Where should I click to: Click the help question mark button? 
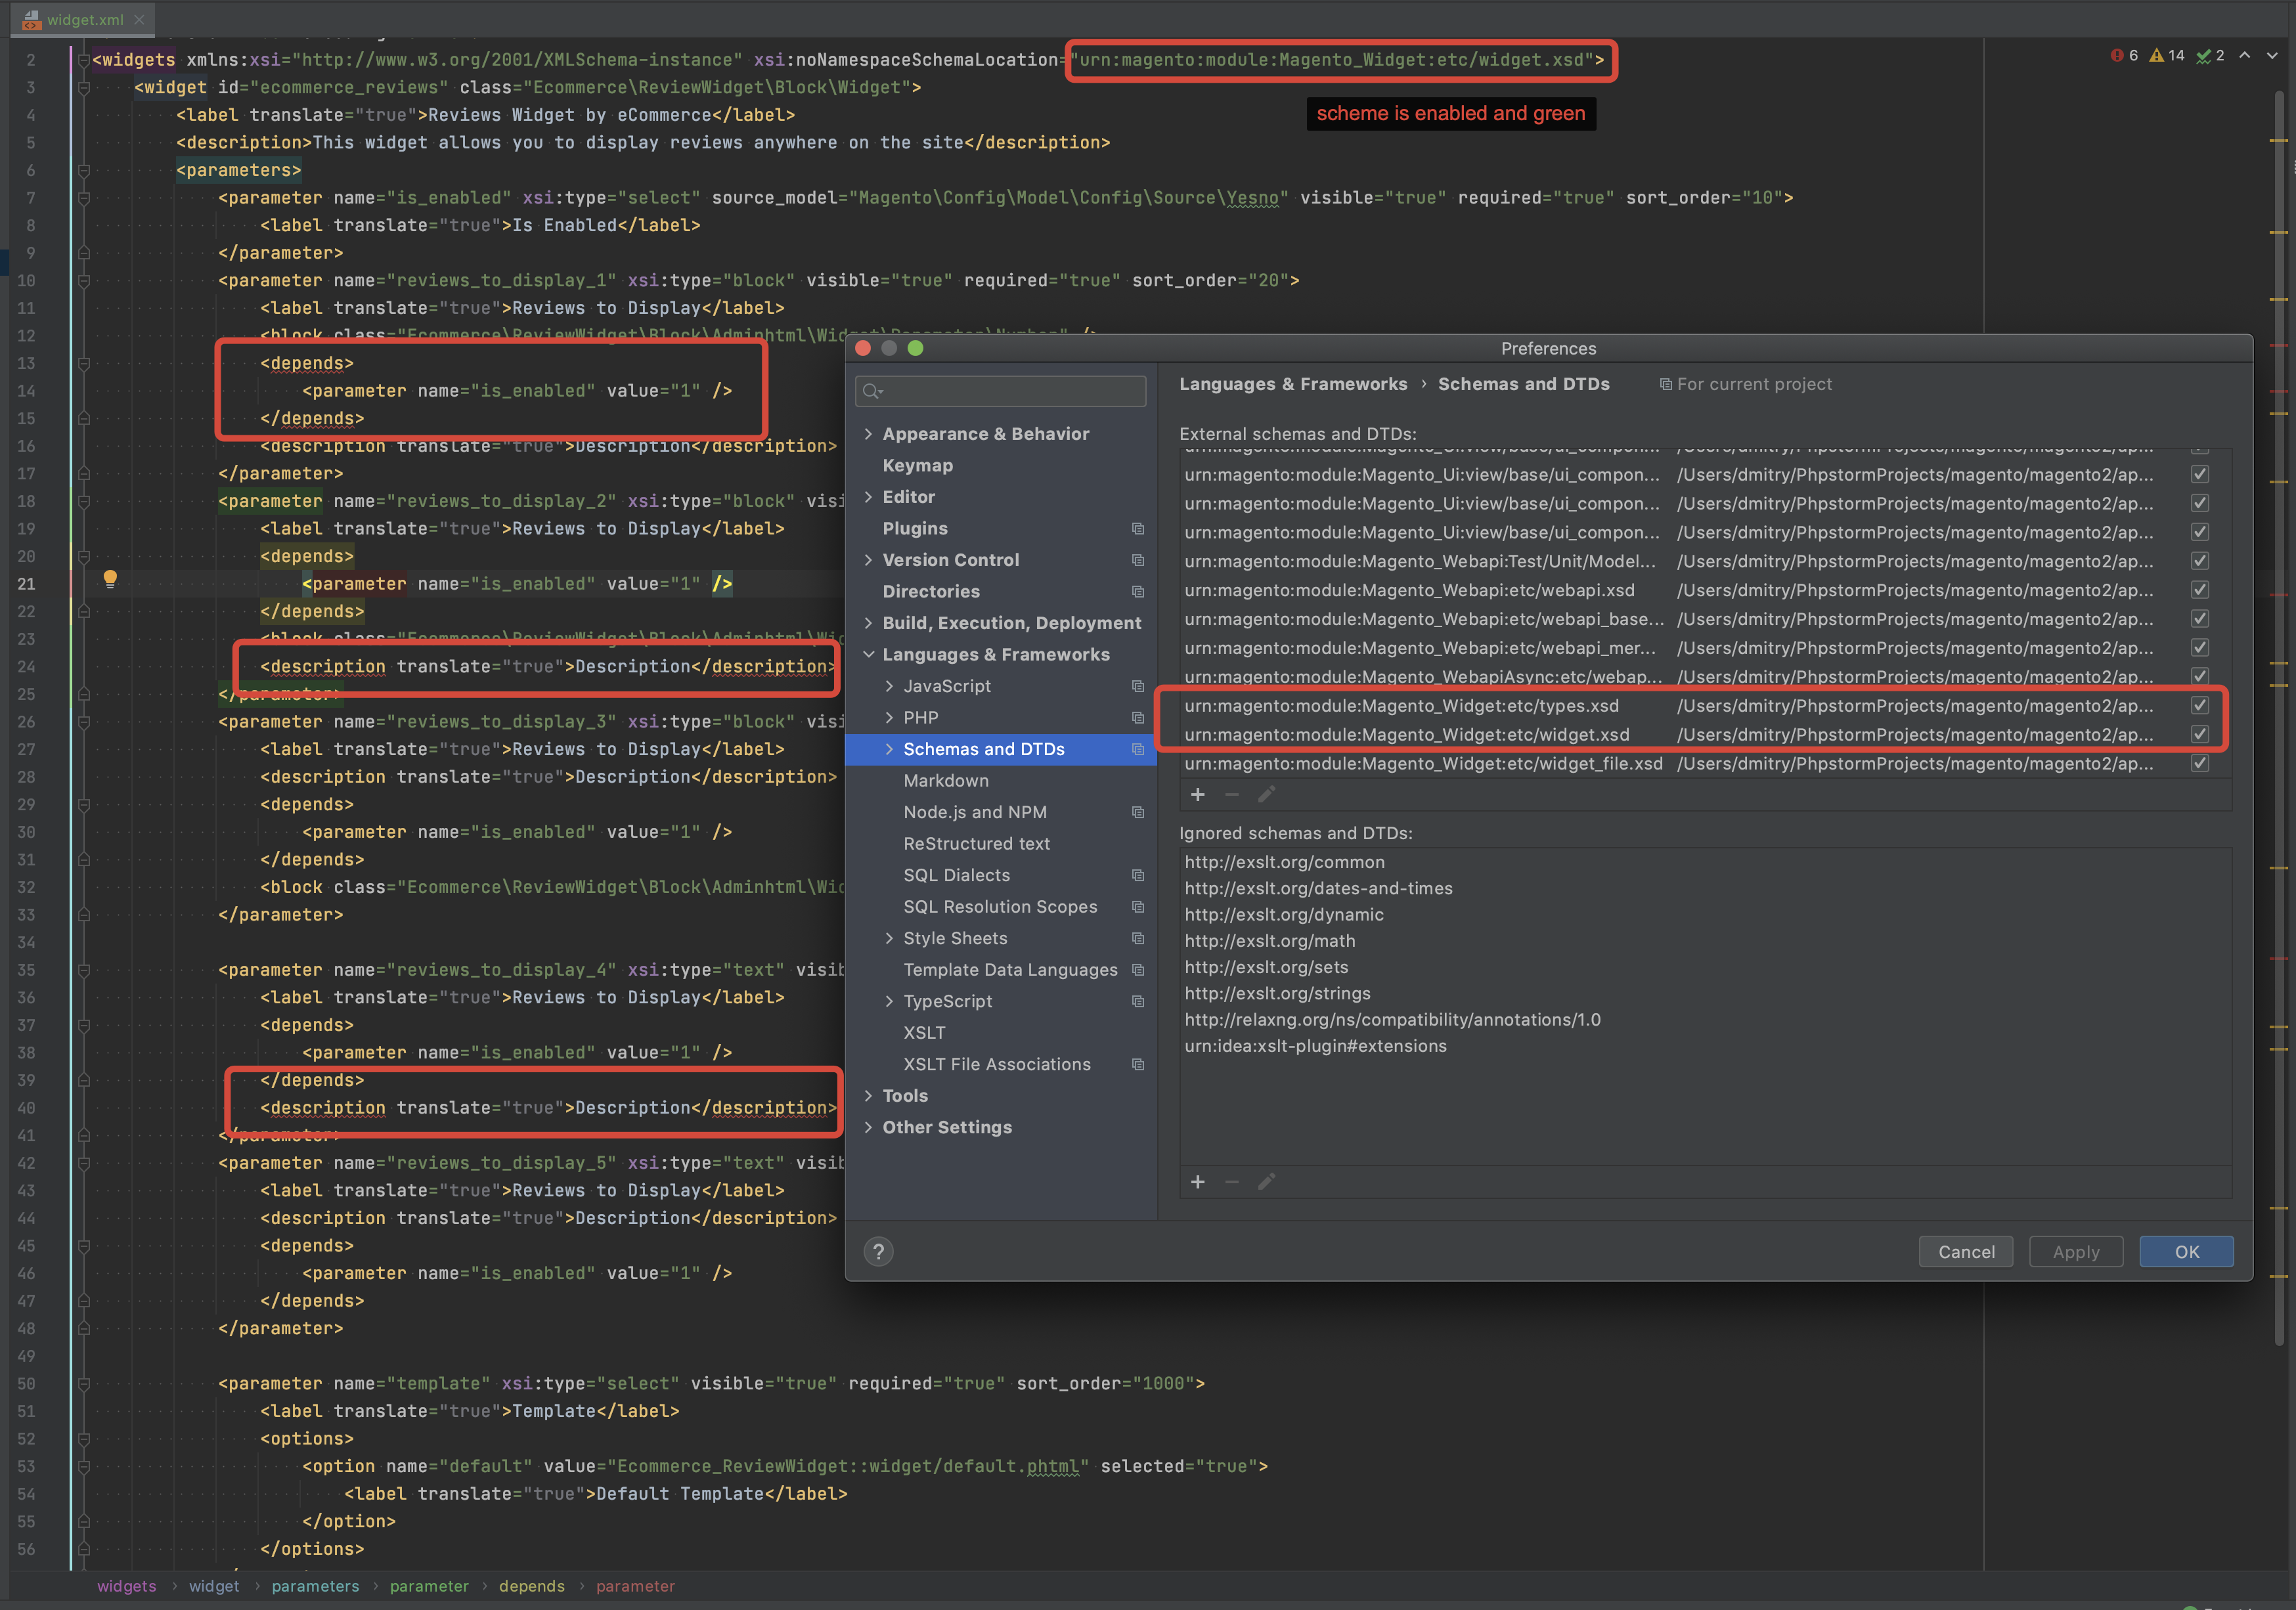878,1251
